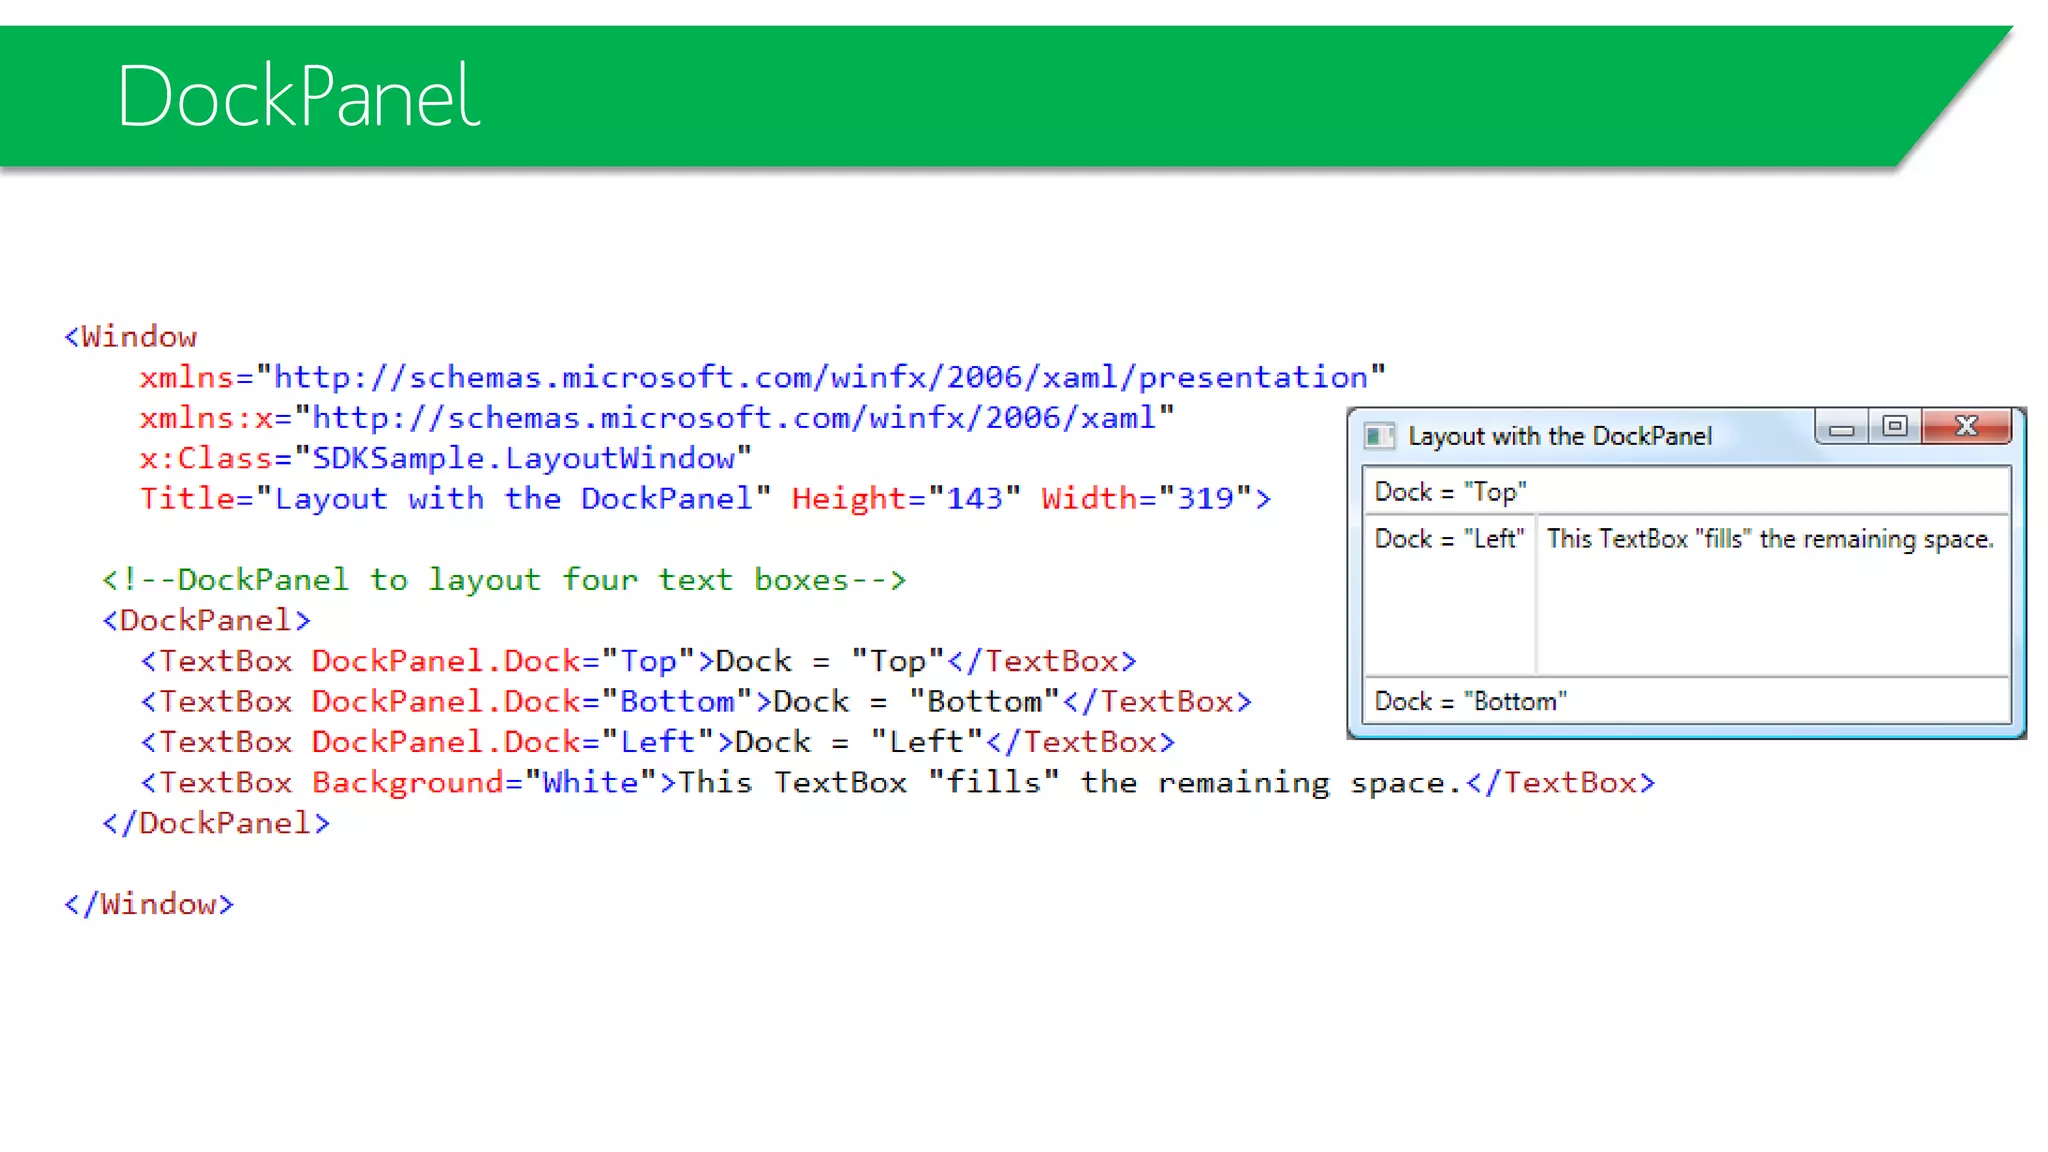Click the "Layout with the DockPanel" title bar text
This screenshot has height=1152, width=2048.
click(1559, 437)
